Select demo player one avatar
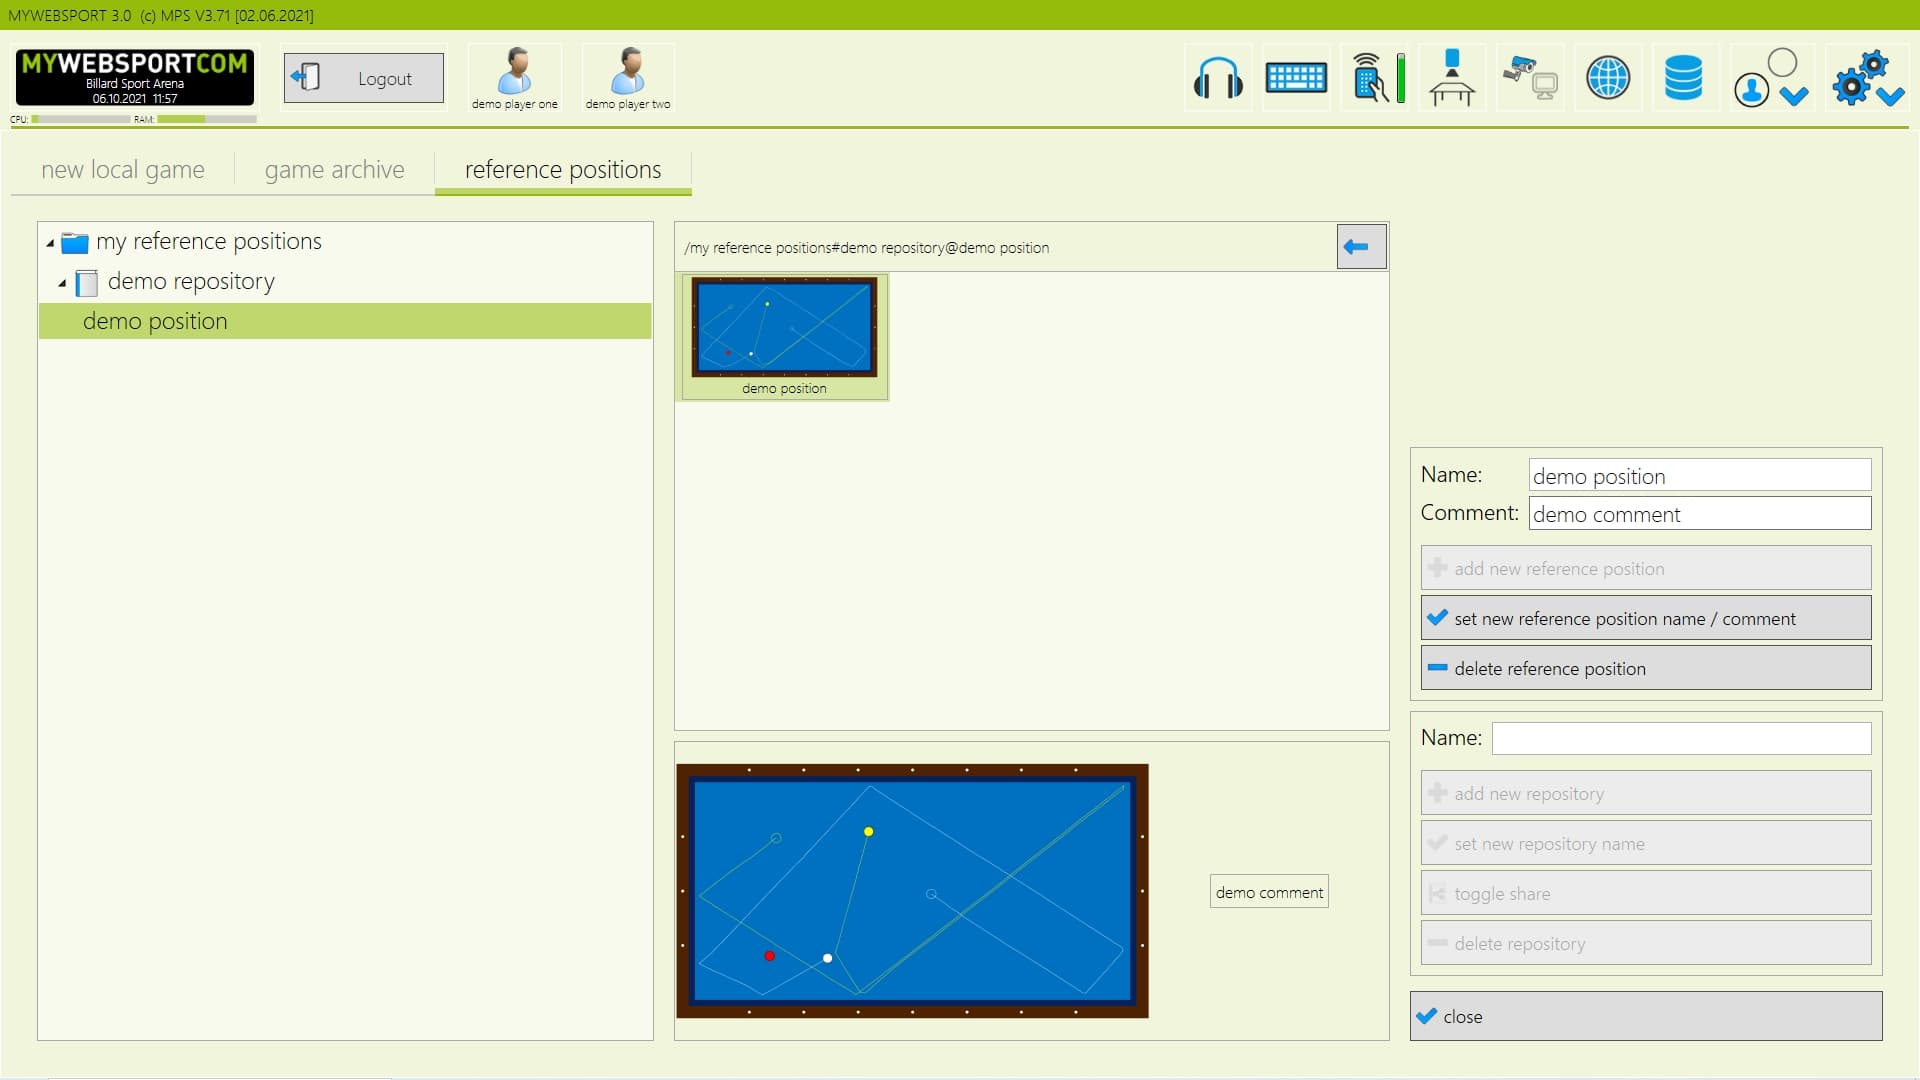Viewport: 1920px width, 1080px height. tap(515, 78)
